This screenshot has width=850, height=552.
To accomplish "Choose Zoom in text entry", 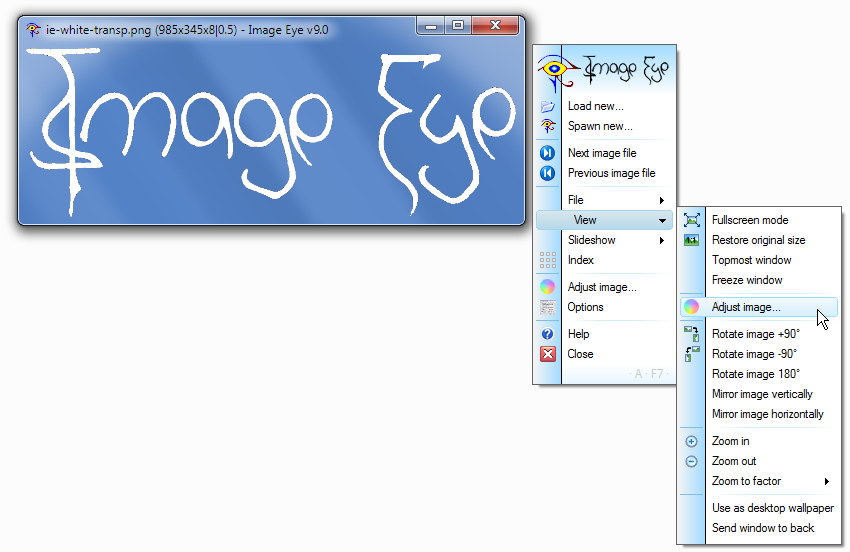I will [x=730, y=441].
